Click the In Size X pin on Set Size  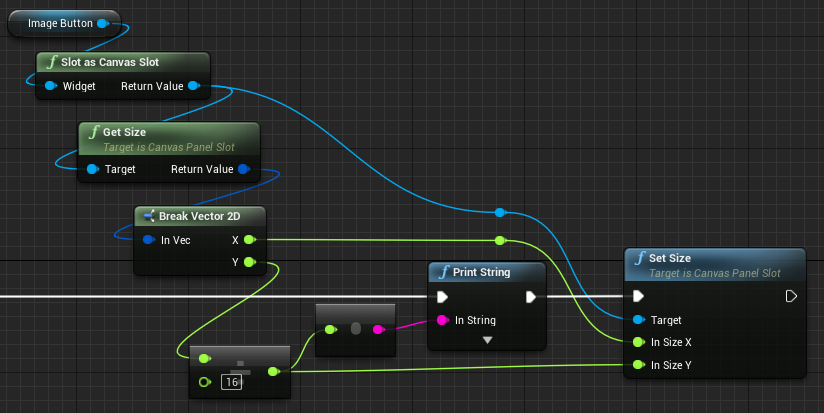638,342
